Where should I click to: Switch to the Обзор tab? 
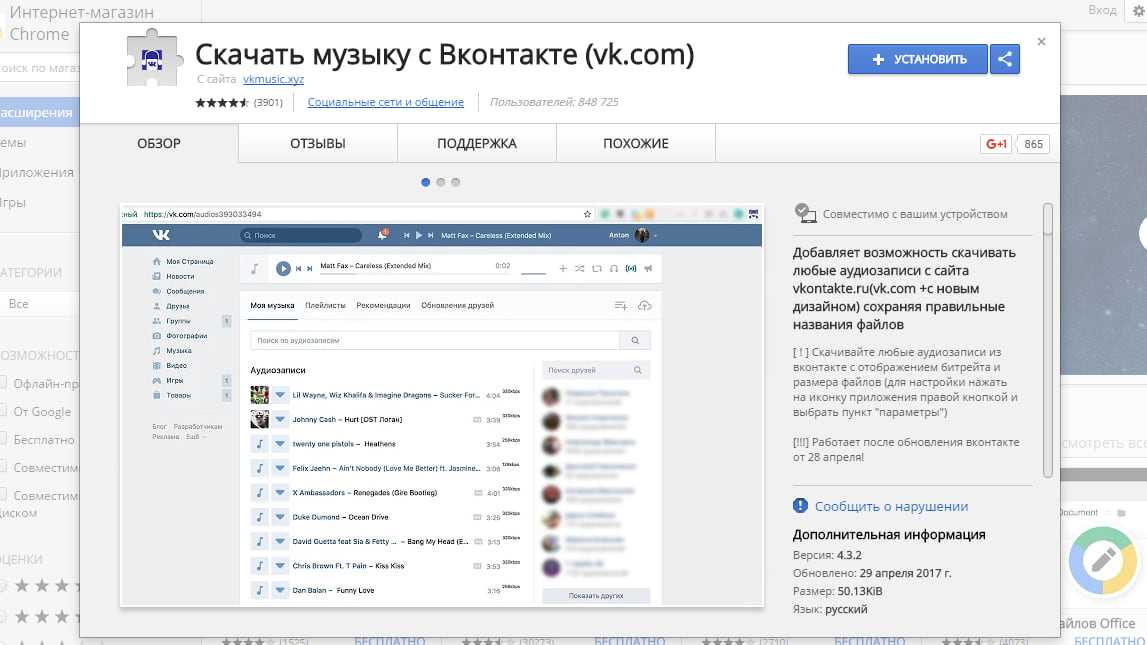(x=159, y=143)
